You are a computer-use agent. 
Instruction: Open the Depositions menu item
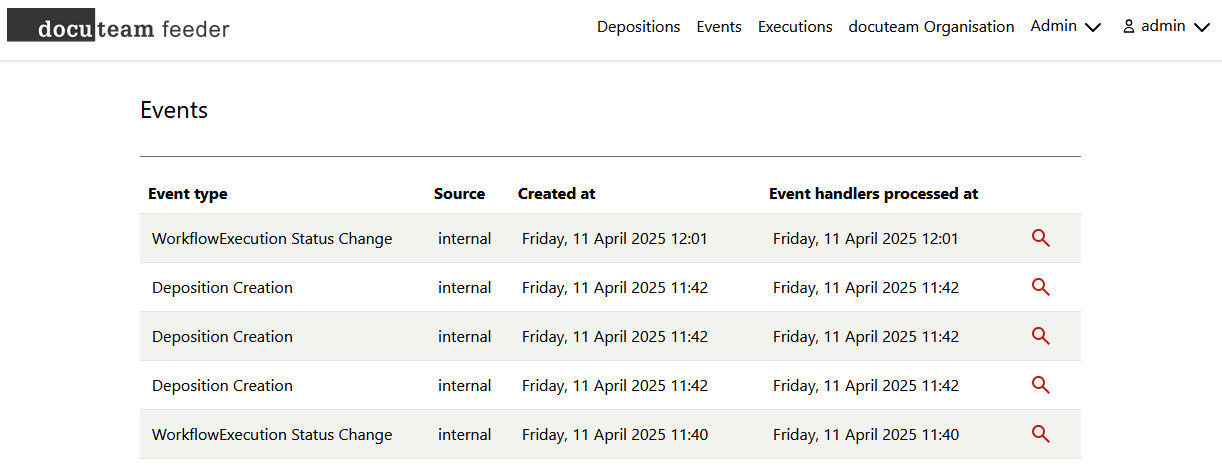(x=638, y=27)
